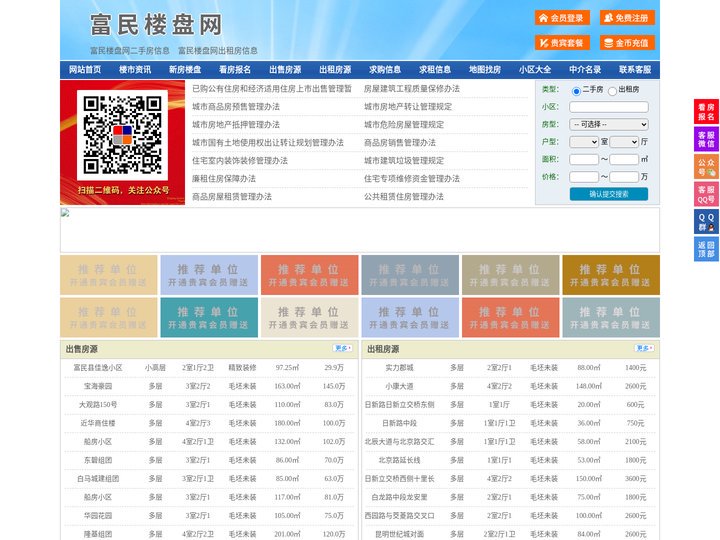The image size is (720, 540).
Task: Open the 华园花园 sale listing
Action: pos(98,516)
